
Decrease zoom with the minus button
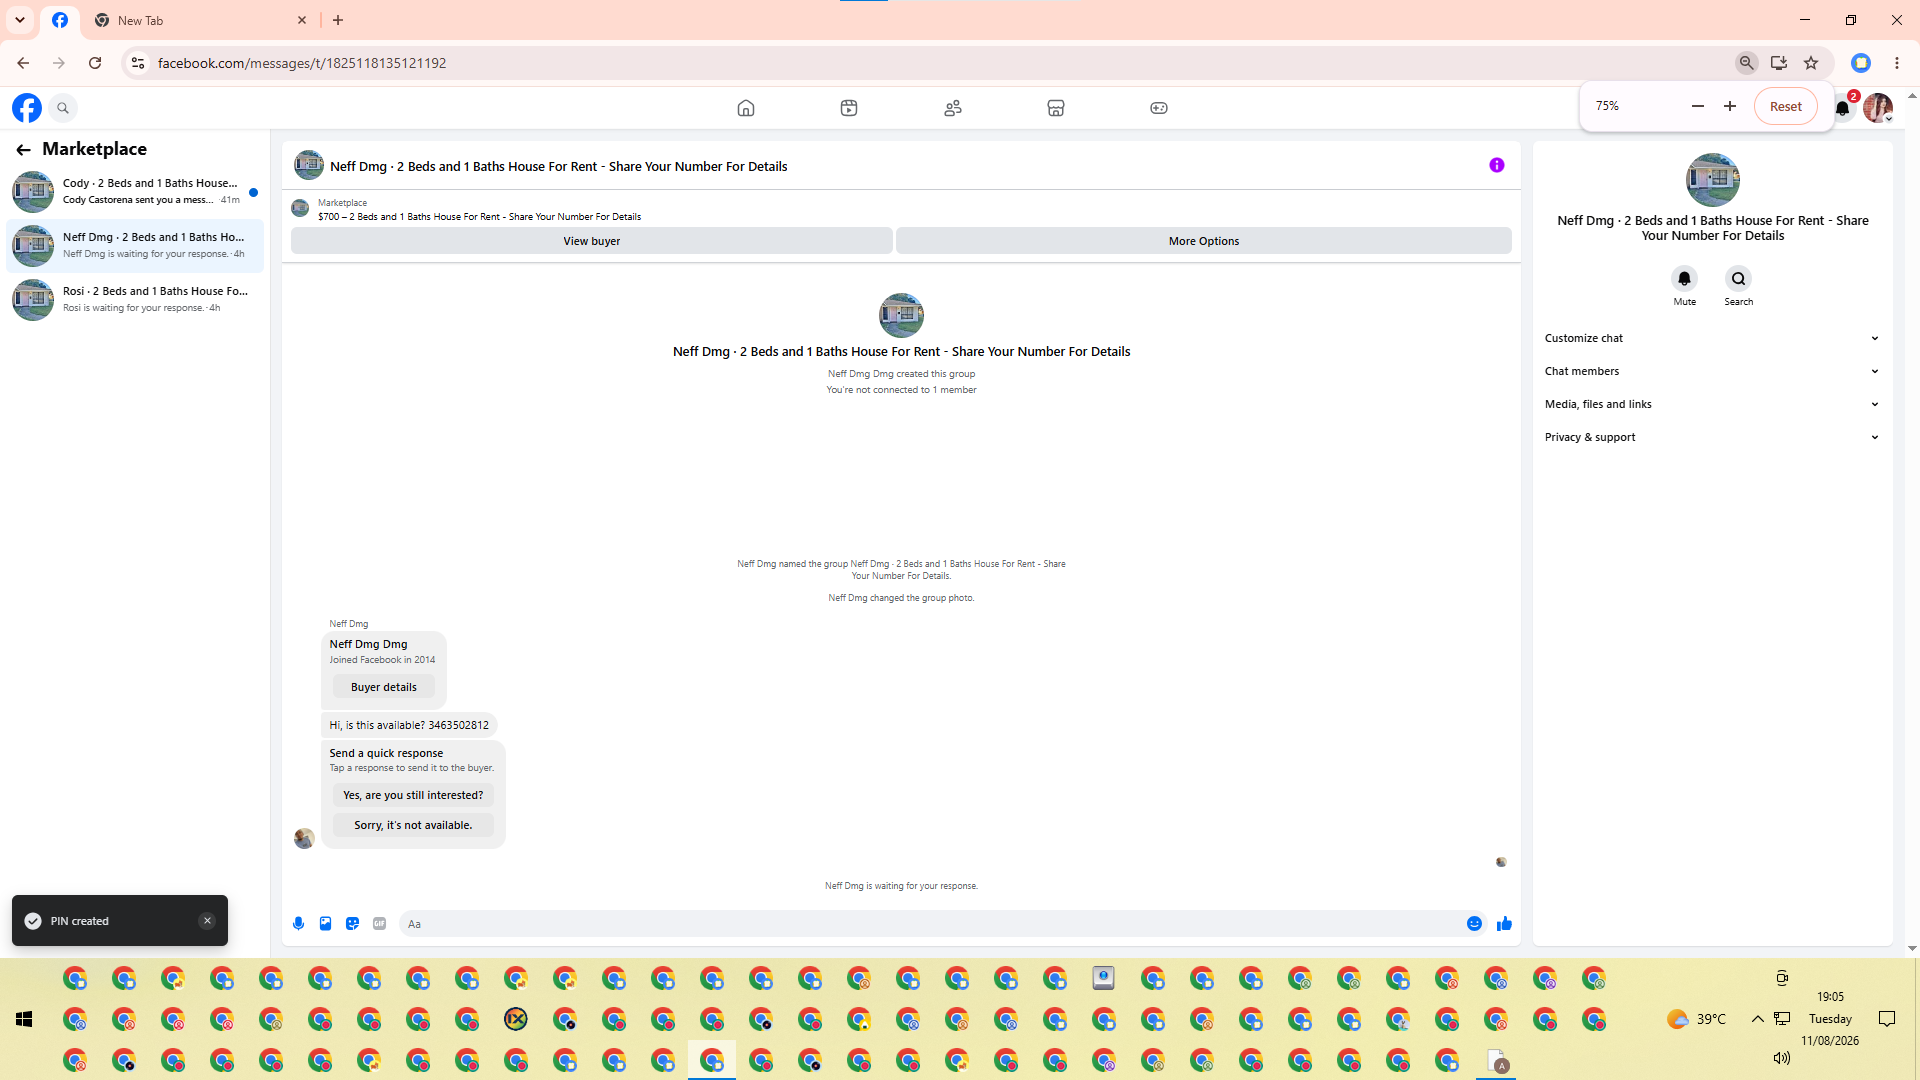point(1698,106)
